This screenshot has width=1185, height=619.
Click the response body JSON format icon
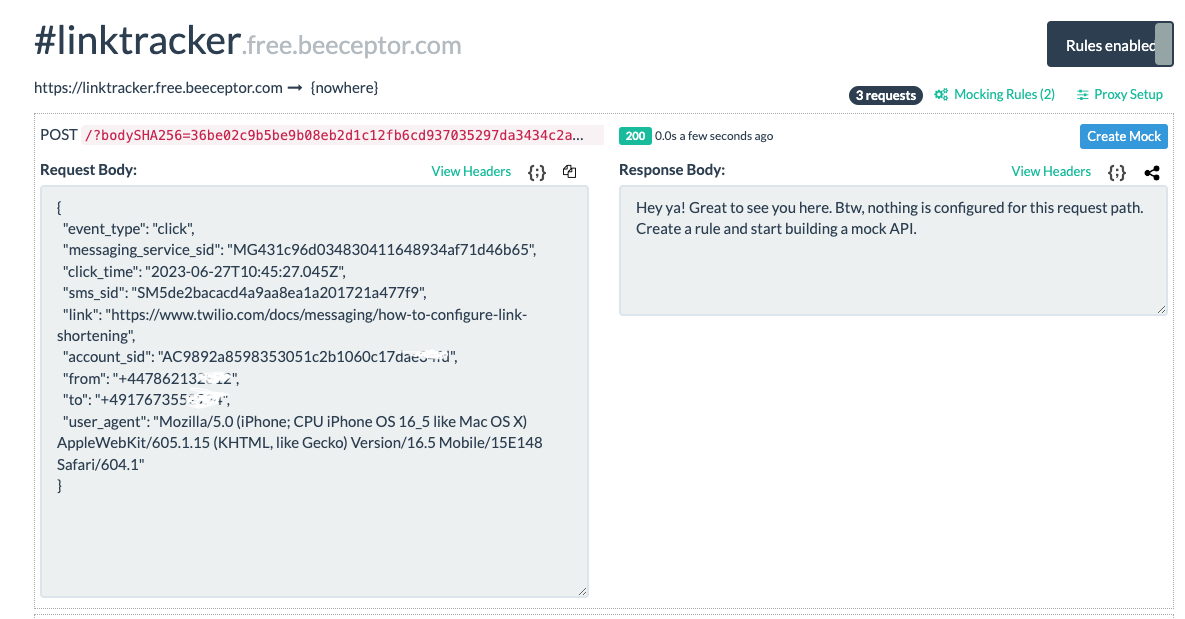tap(1117, 172)
